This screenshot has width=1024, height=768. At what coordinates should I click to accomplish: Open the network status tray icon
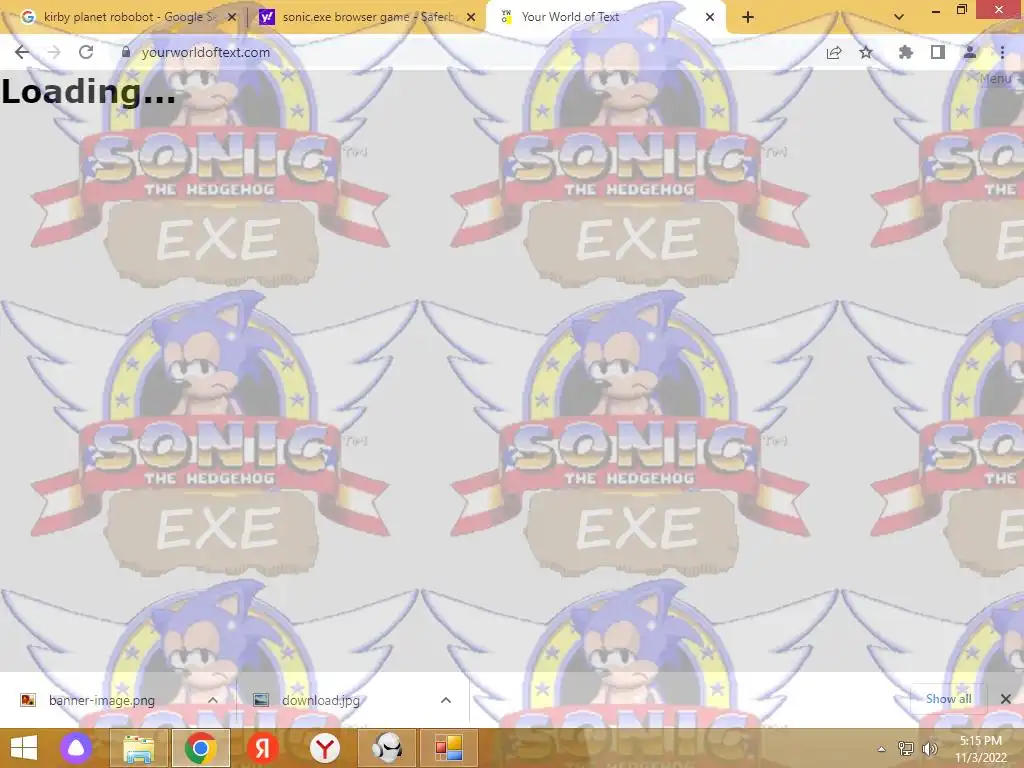coord(906,749)
